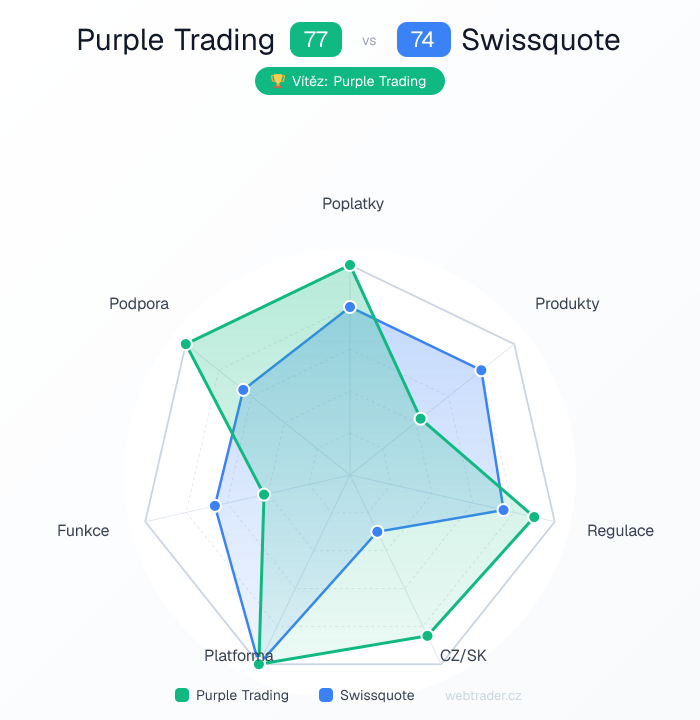700x720 pixels.
Task: Click the Poplatky axis label
Action: click(353, 204)
